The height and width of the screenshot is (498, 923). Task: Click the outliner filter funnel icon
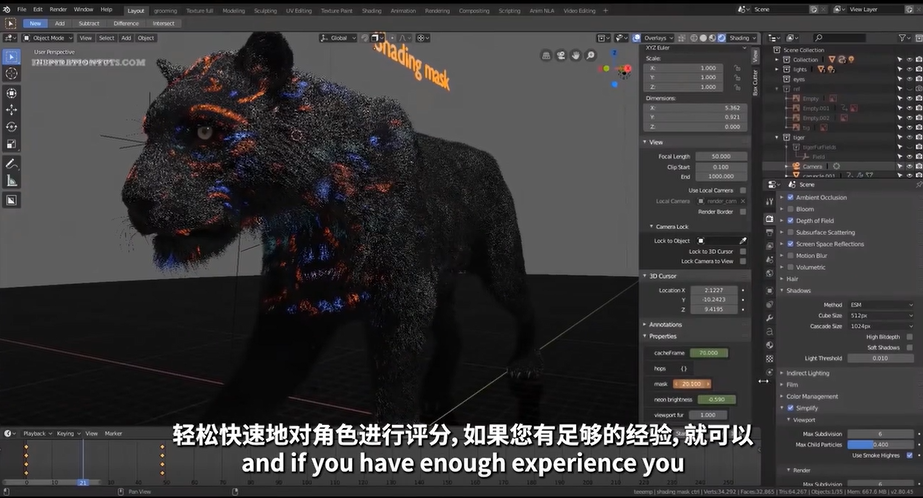click(x=902, y=38)
